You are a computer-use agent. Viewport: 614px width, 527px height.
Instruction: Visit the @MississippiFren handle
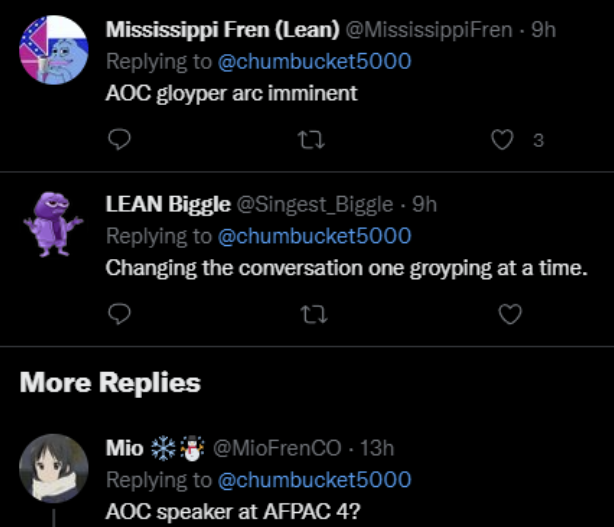point(429,30)
